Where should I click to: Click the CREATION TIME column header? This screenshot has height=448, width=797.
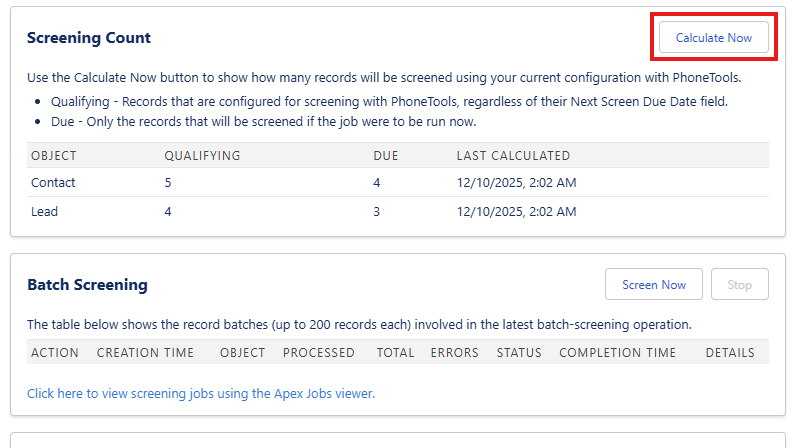(146, 353)
